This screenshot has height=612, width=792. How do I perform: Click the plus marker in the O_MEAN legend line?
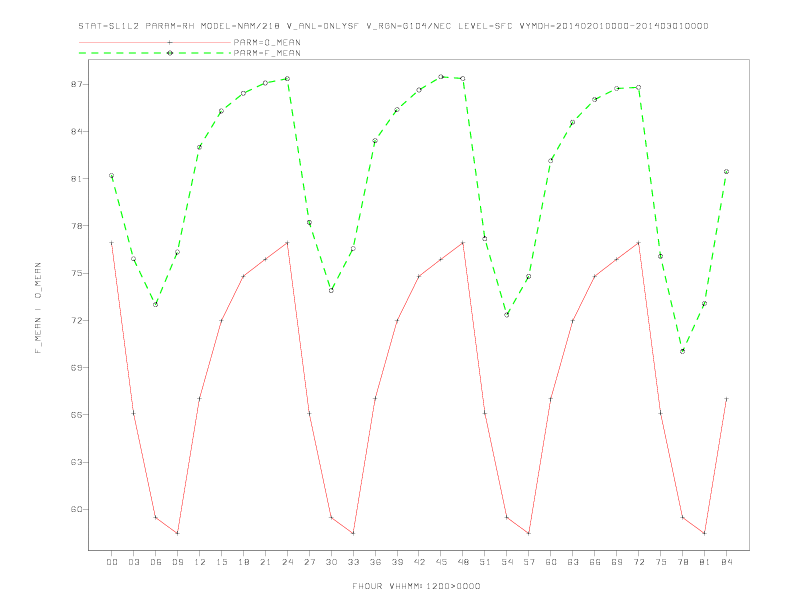pyautogui.click(x=170, y=42)
